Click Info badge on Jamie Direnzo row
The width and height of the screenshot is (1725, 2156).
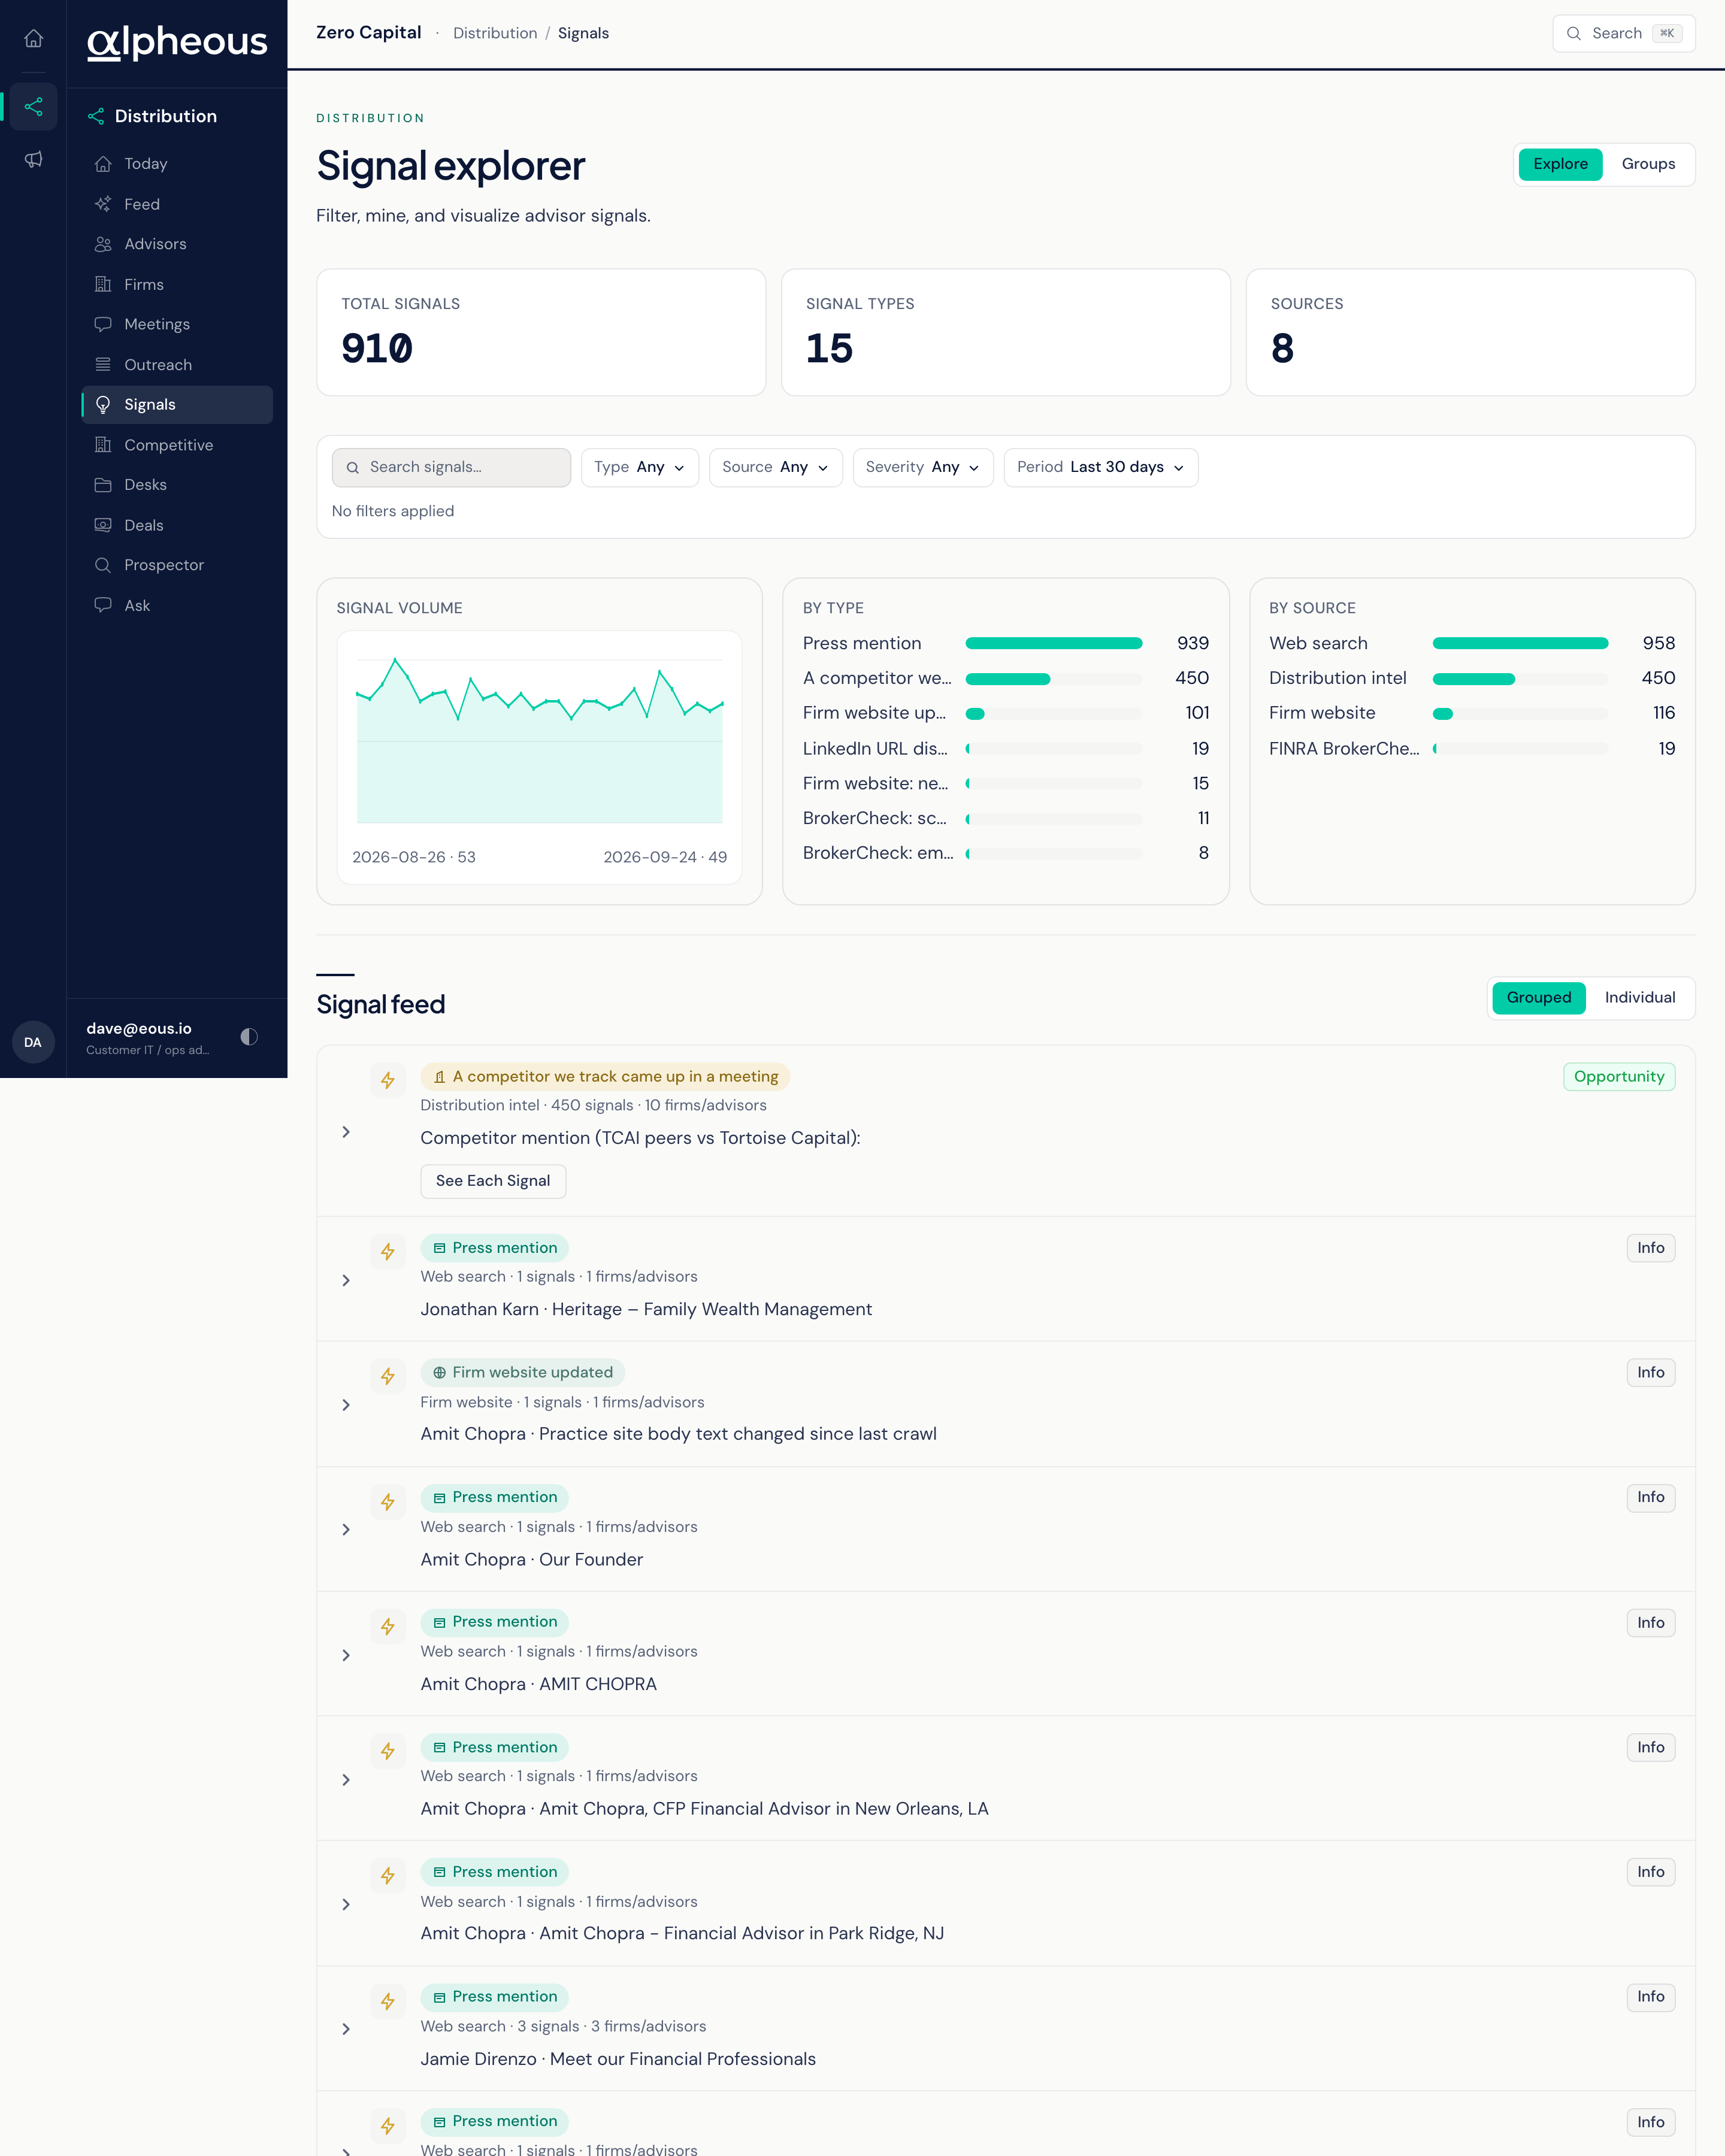1650,1997
